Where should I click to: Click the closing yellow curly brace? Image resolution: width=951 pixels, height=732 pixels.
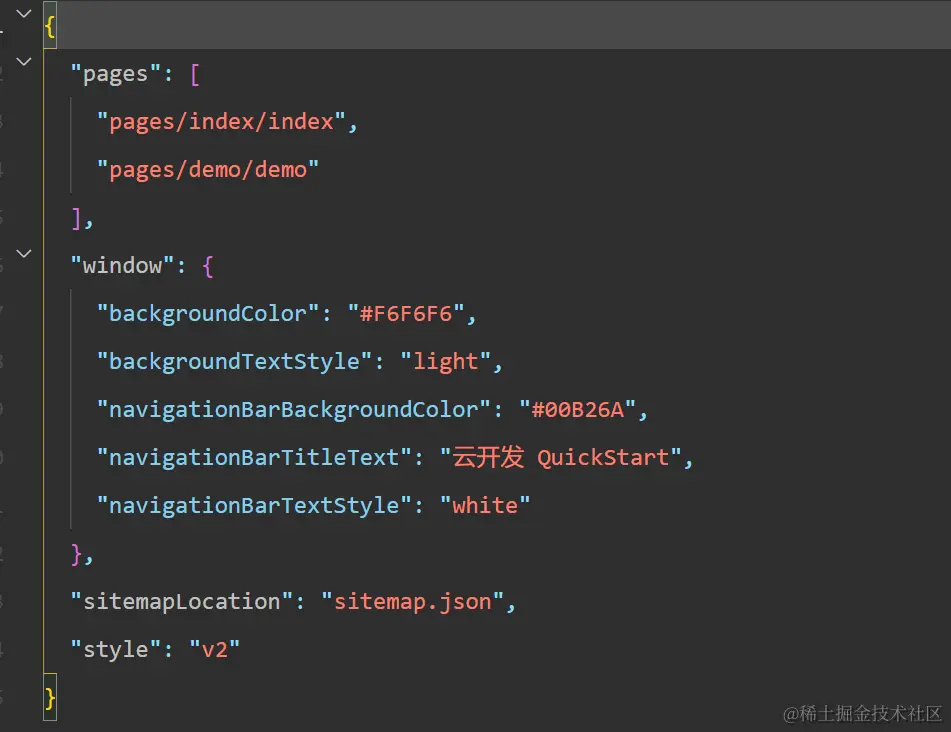click(50, 698)
